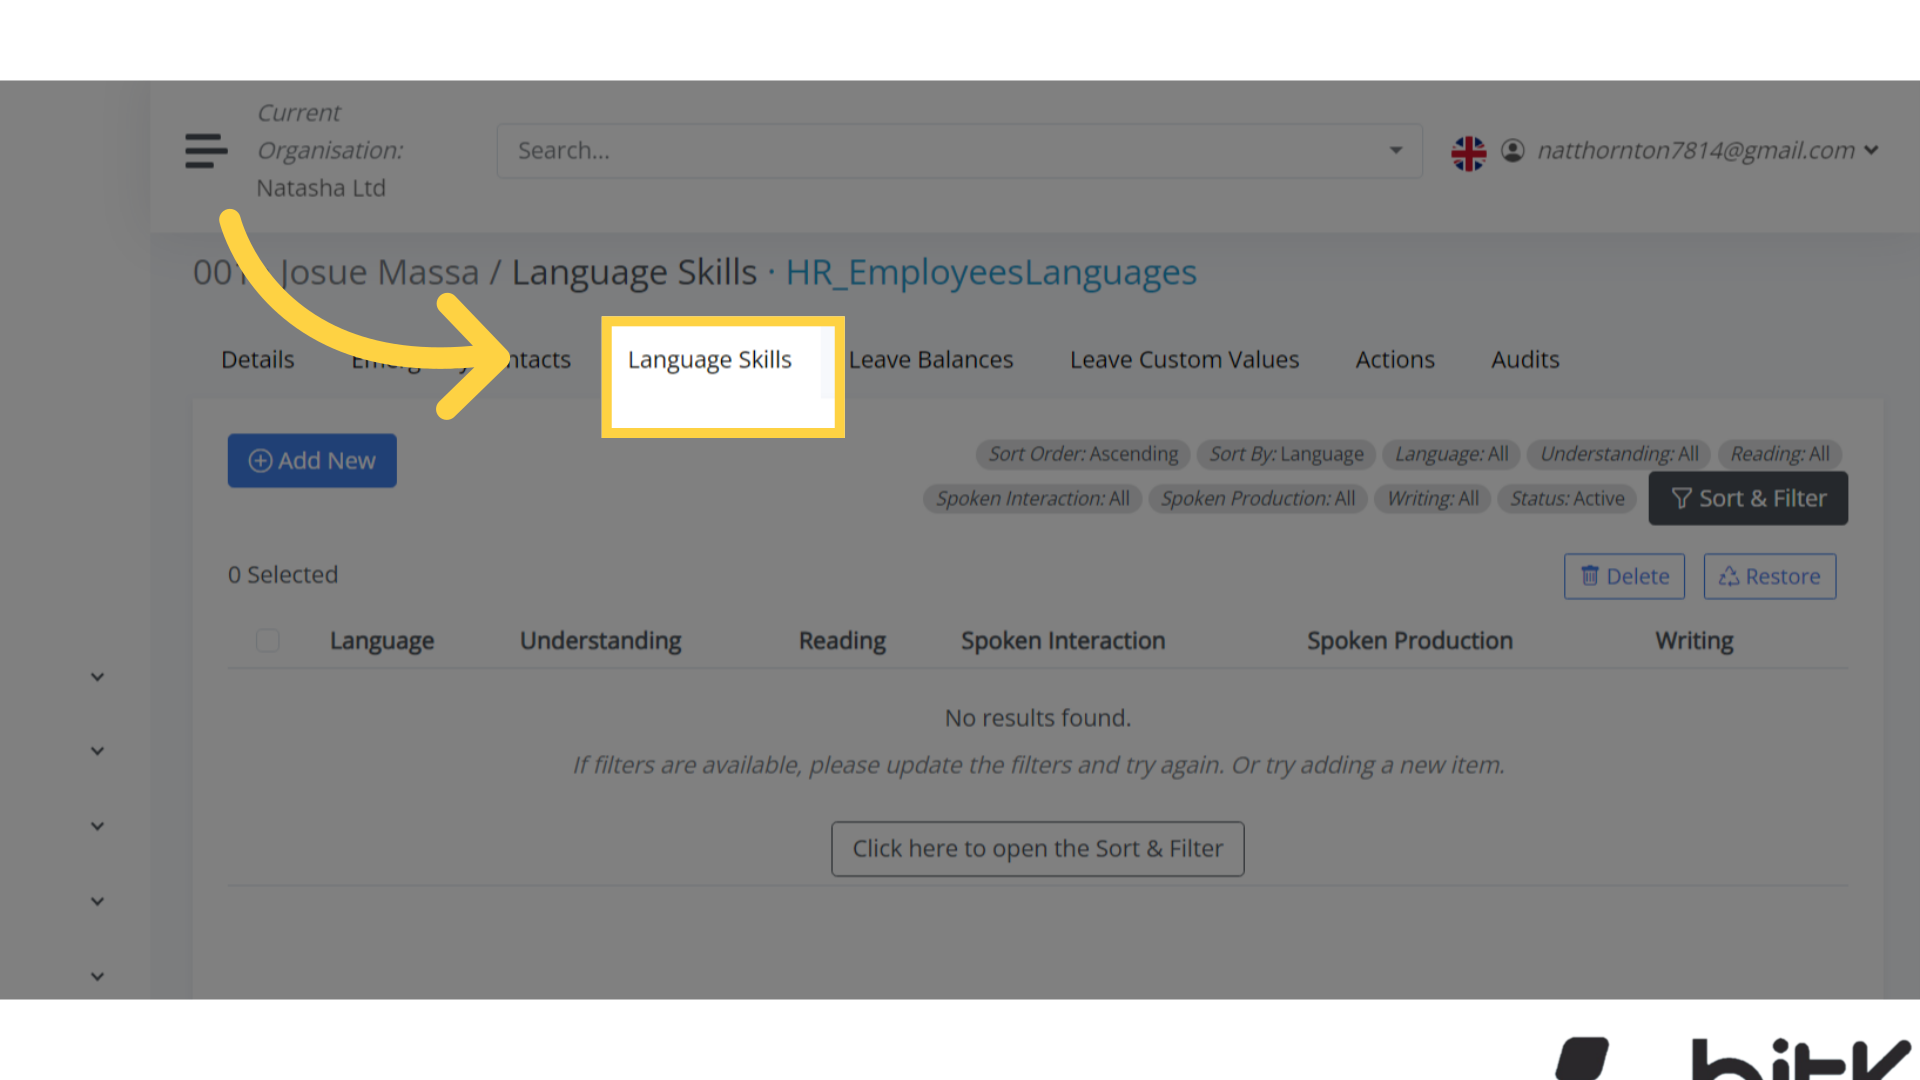
Task: Expand the topmost chevron in the left sidebar
Action: (97, 676)
